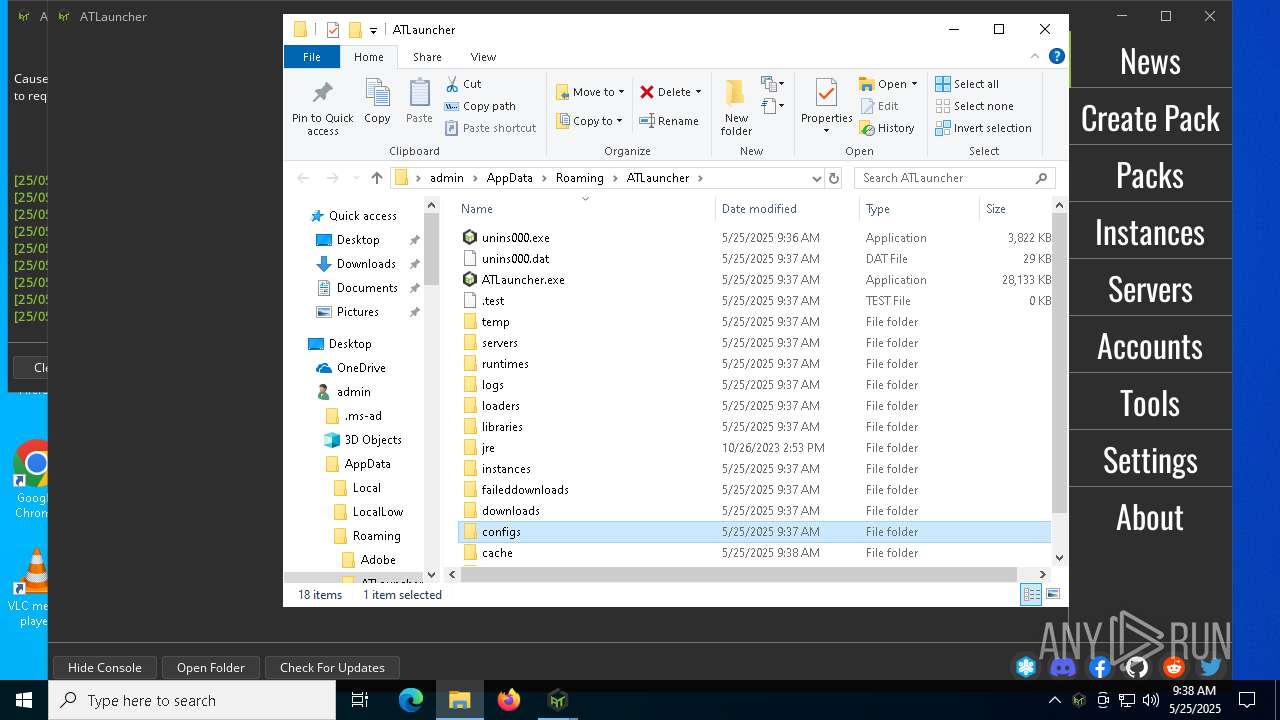Switch to large icons view button
Screen dimensions: 1280x720
point(1052,594)
